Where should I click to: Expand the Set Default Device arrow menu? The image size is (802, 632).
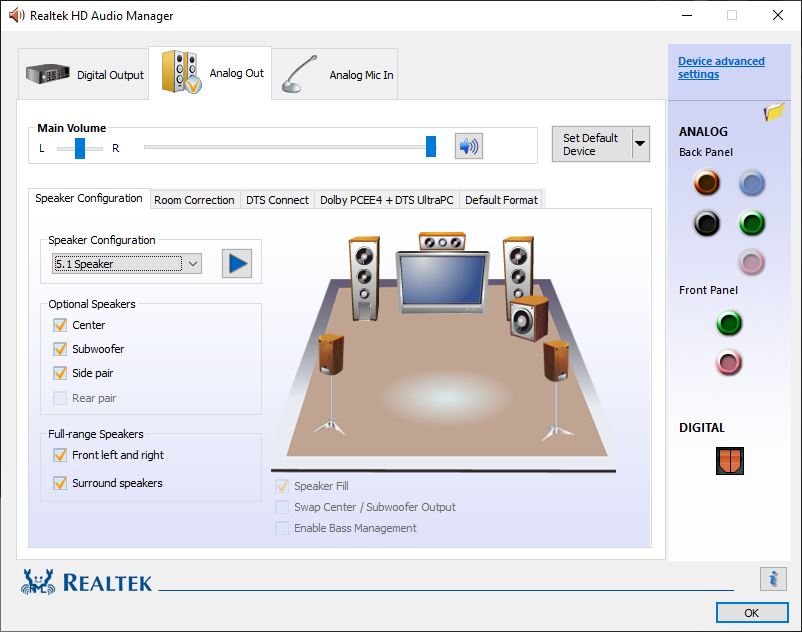[x=640, y=144]
